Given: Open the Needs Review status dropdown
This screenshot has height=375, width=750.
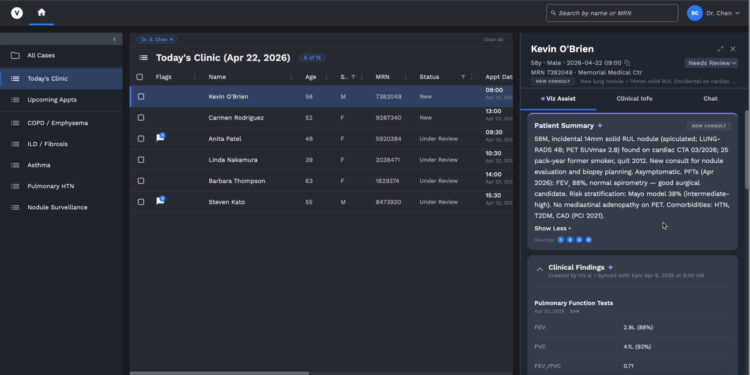Looking at the screenshot, I should tap(711, 63).
